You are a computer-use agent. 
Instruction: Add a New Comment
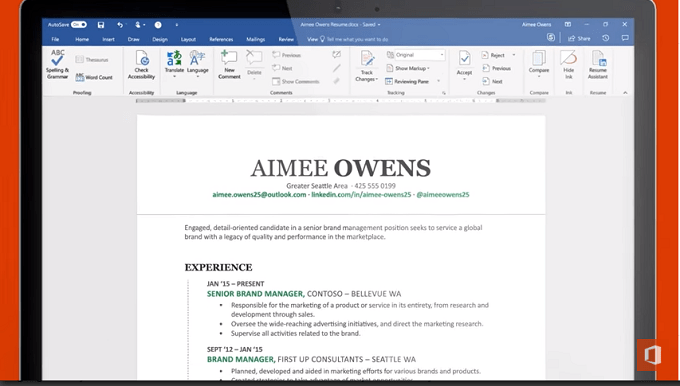coord(229,64)
